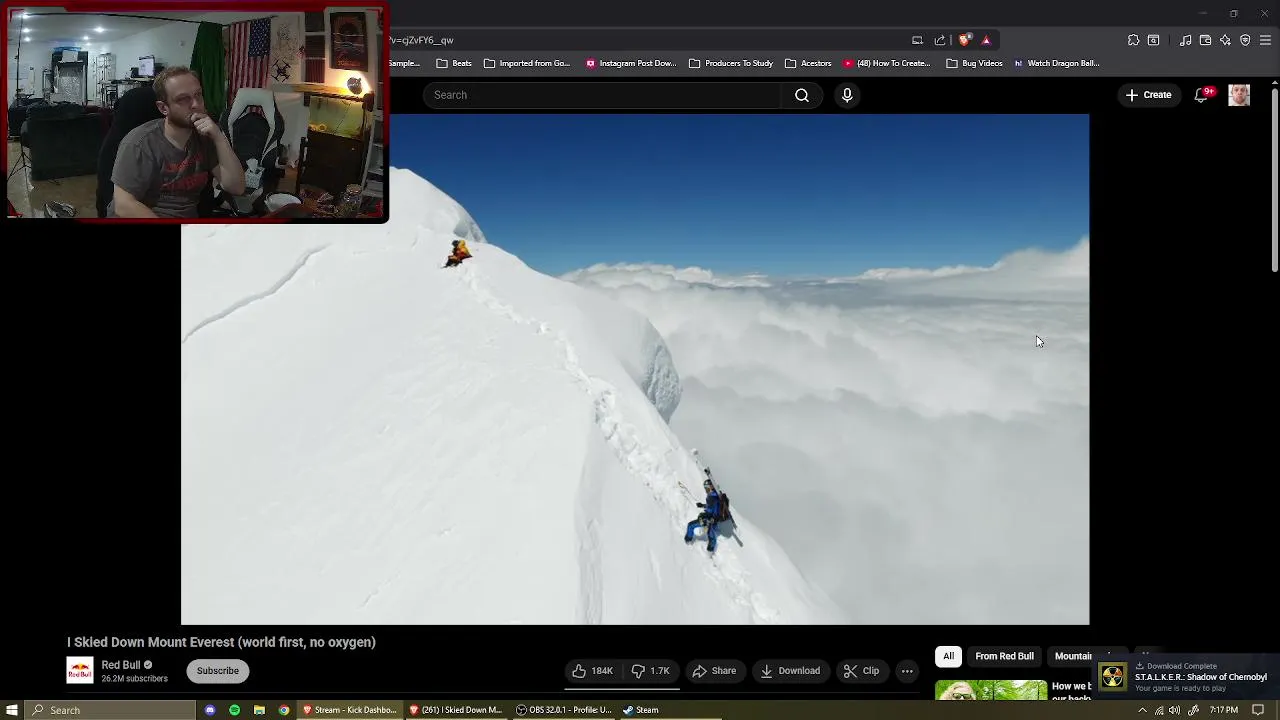Open the Brave playlist music note icon

tap(1185, 40)
